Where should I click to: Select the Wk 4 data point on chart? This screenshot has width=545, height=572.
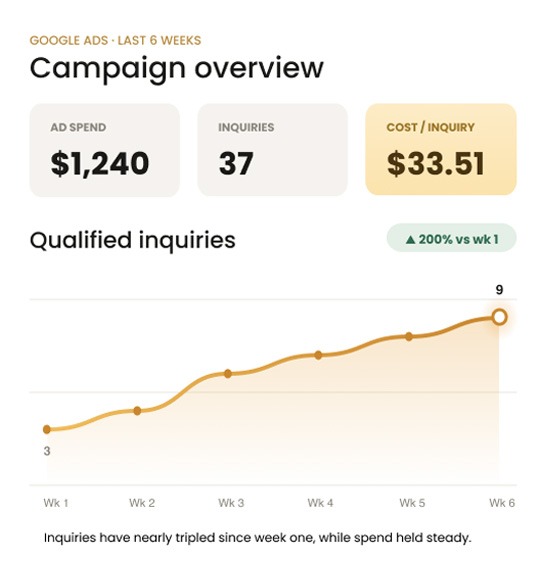(318, 355)
